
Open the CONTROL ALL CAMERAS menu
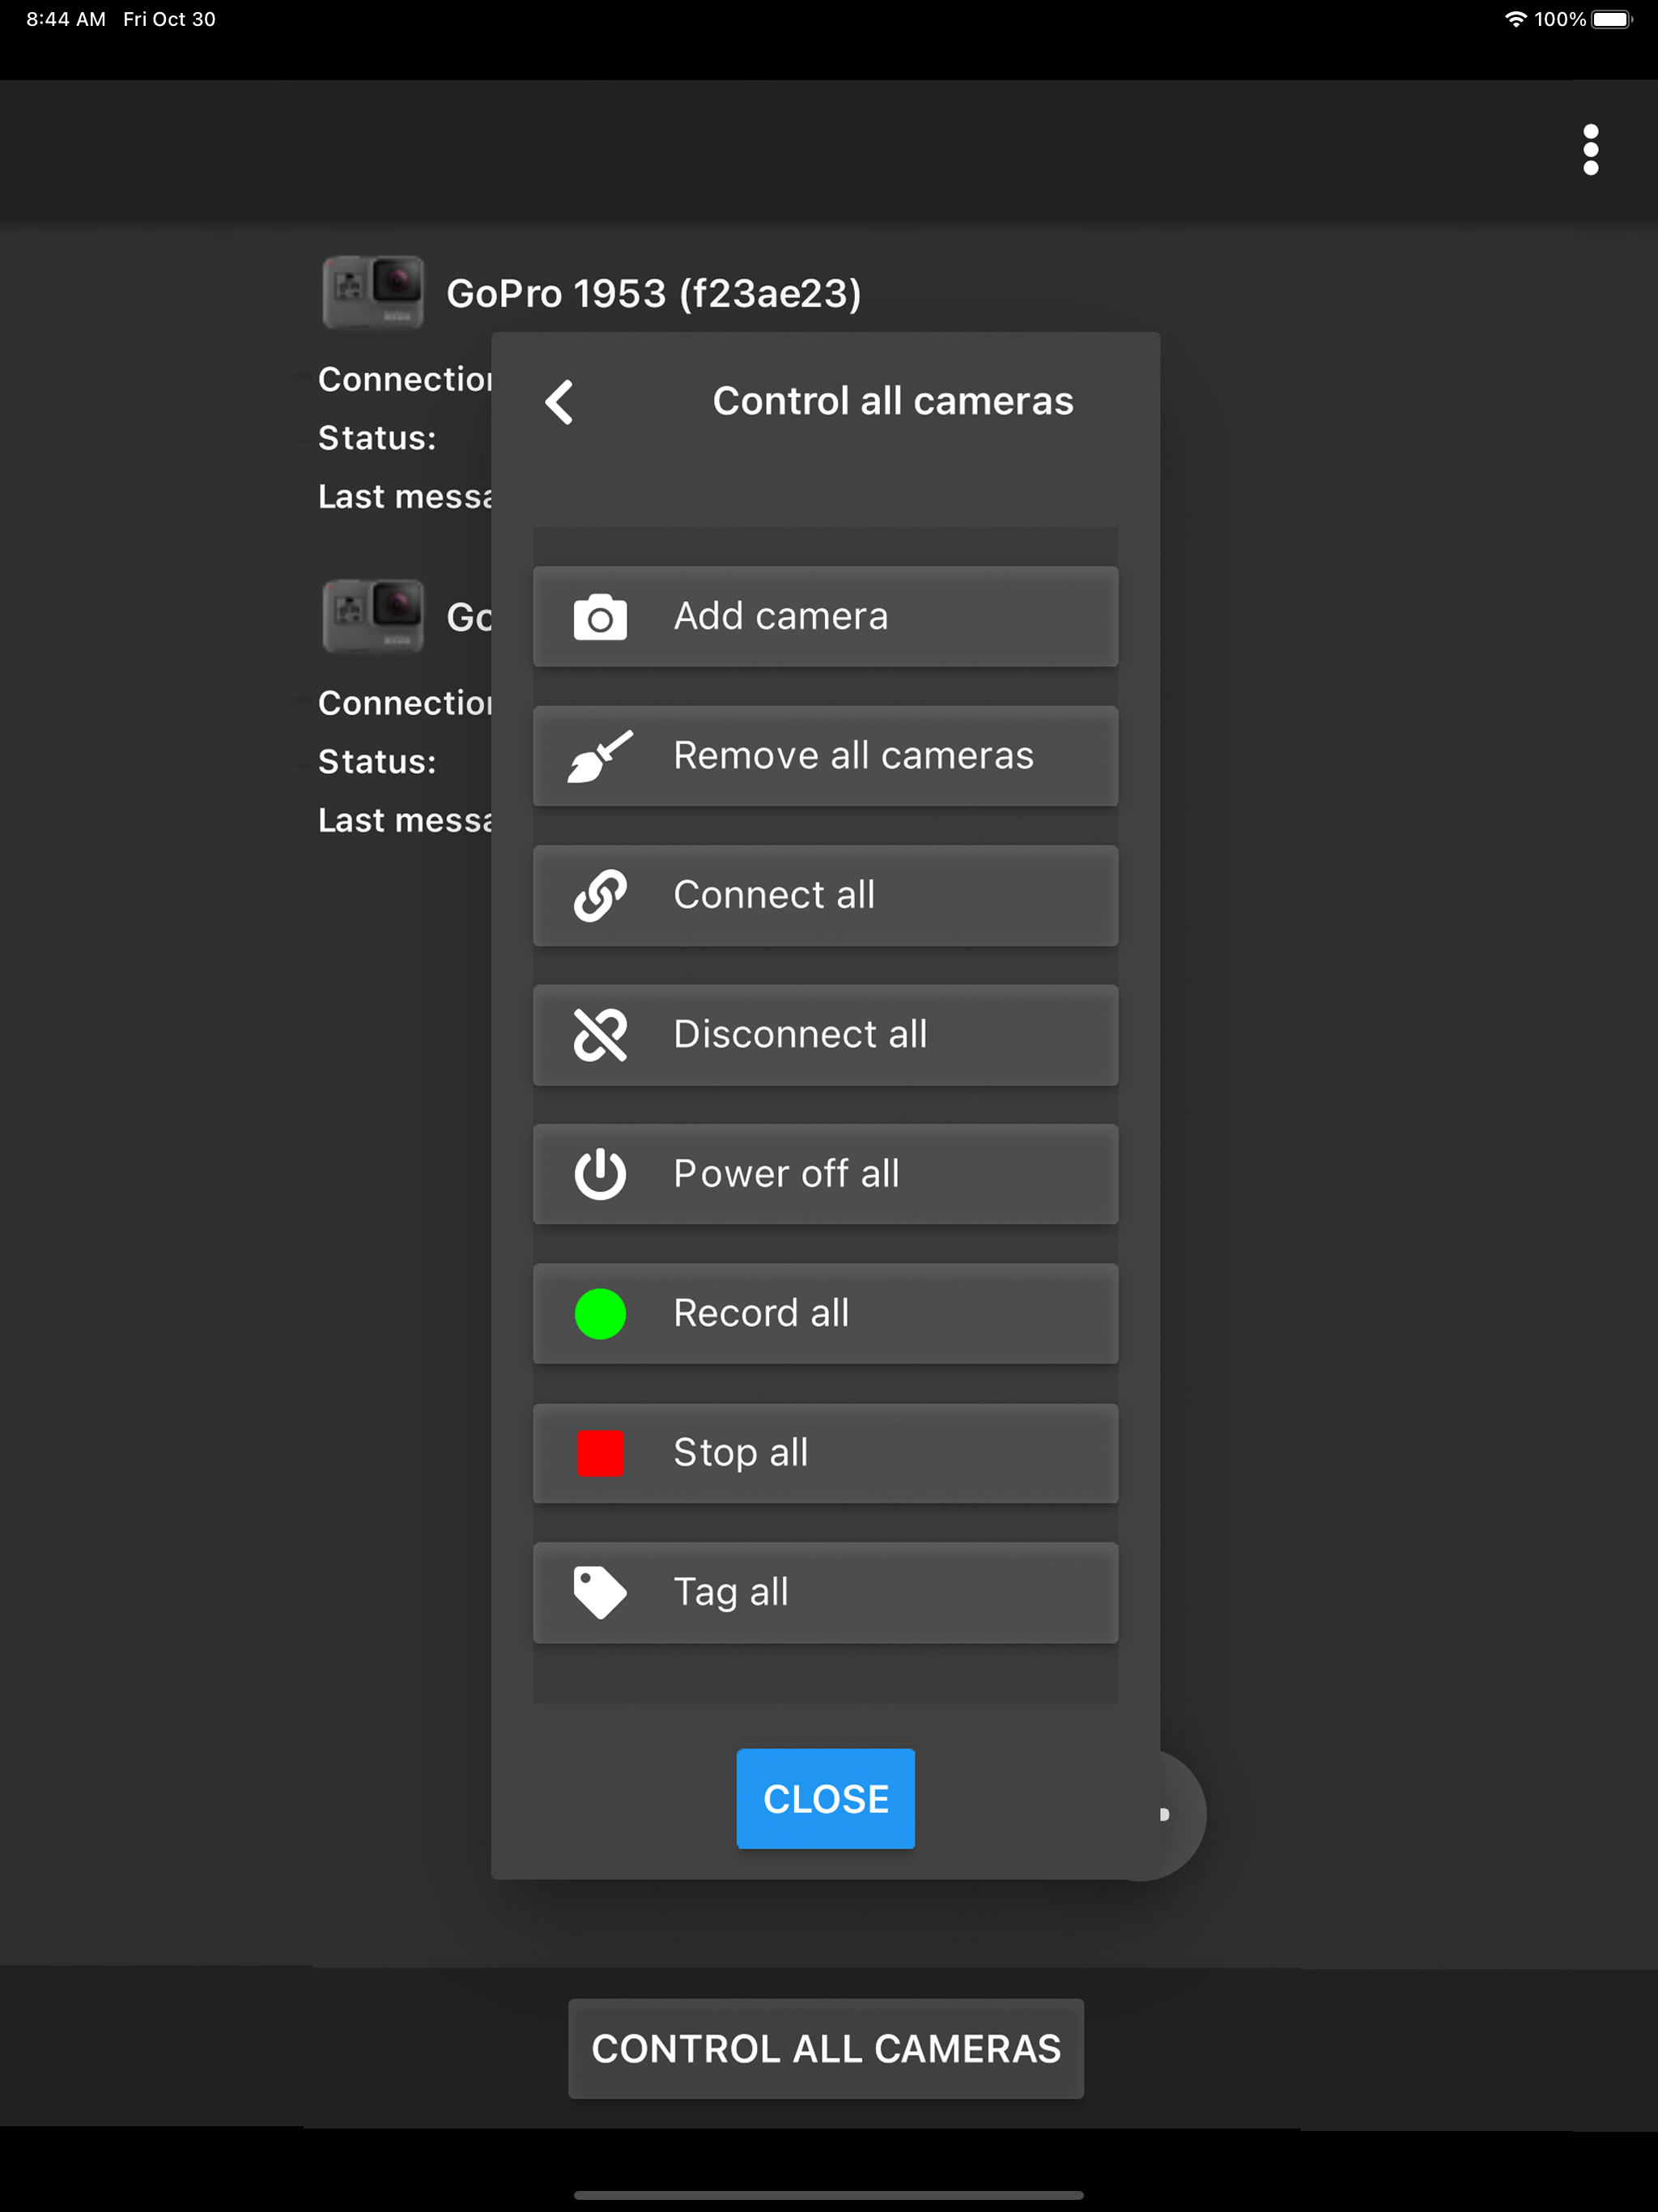click(824, 2048)
